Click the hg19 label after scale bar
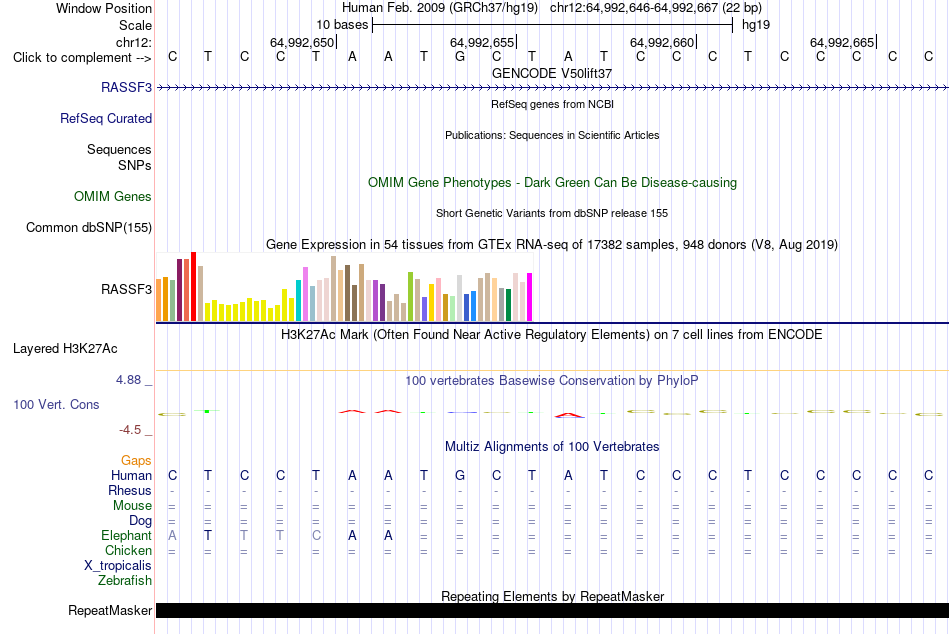950x634 pixels. (x=756, y=25)
